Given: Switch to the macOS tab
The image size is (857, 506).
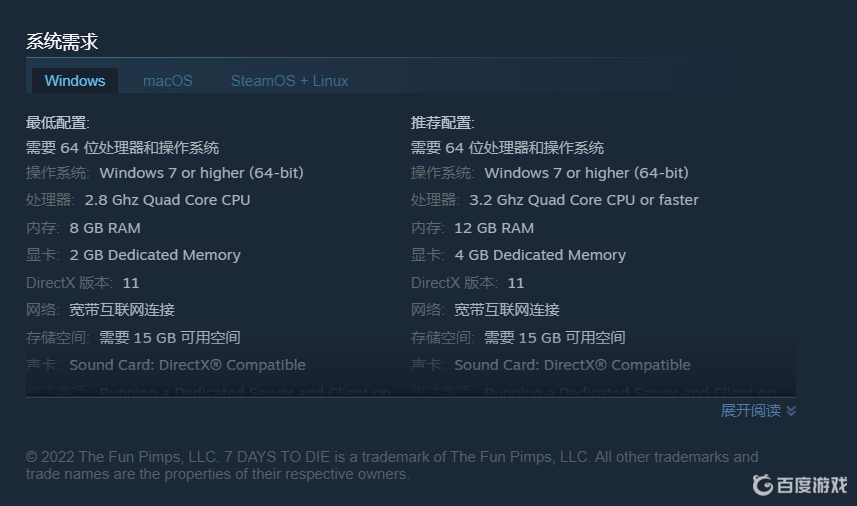Looking at the screenshot, I should tap(168, 81).
